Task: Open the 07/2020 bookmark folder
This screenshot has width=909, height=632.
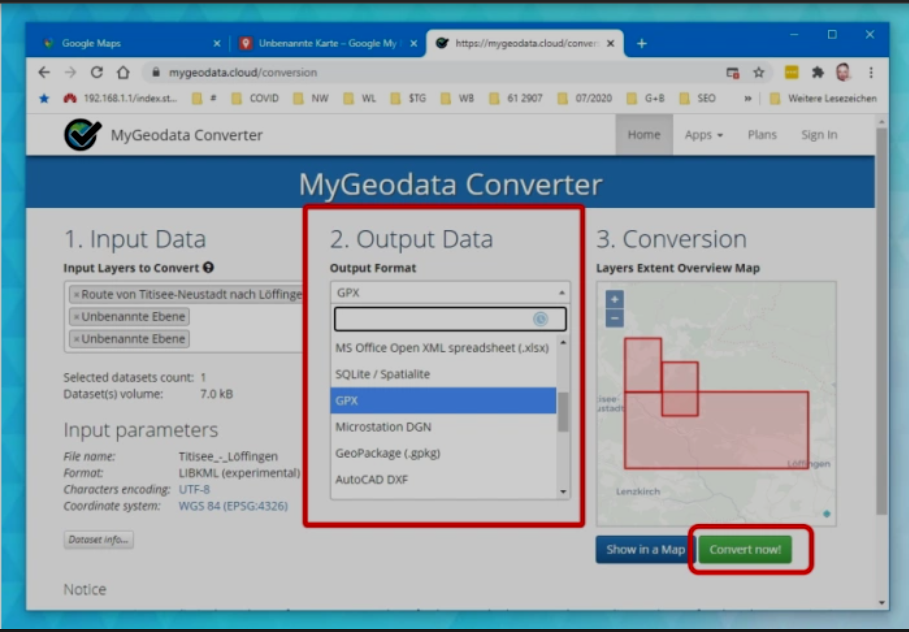Action: [x=584, y=99]
